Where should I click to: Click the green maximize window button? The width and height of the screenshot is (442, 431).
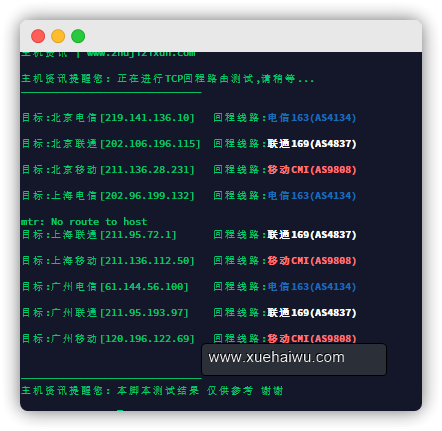point(78,36)
